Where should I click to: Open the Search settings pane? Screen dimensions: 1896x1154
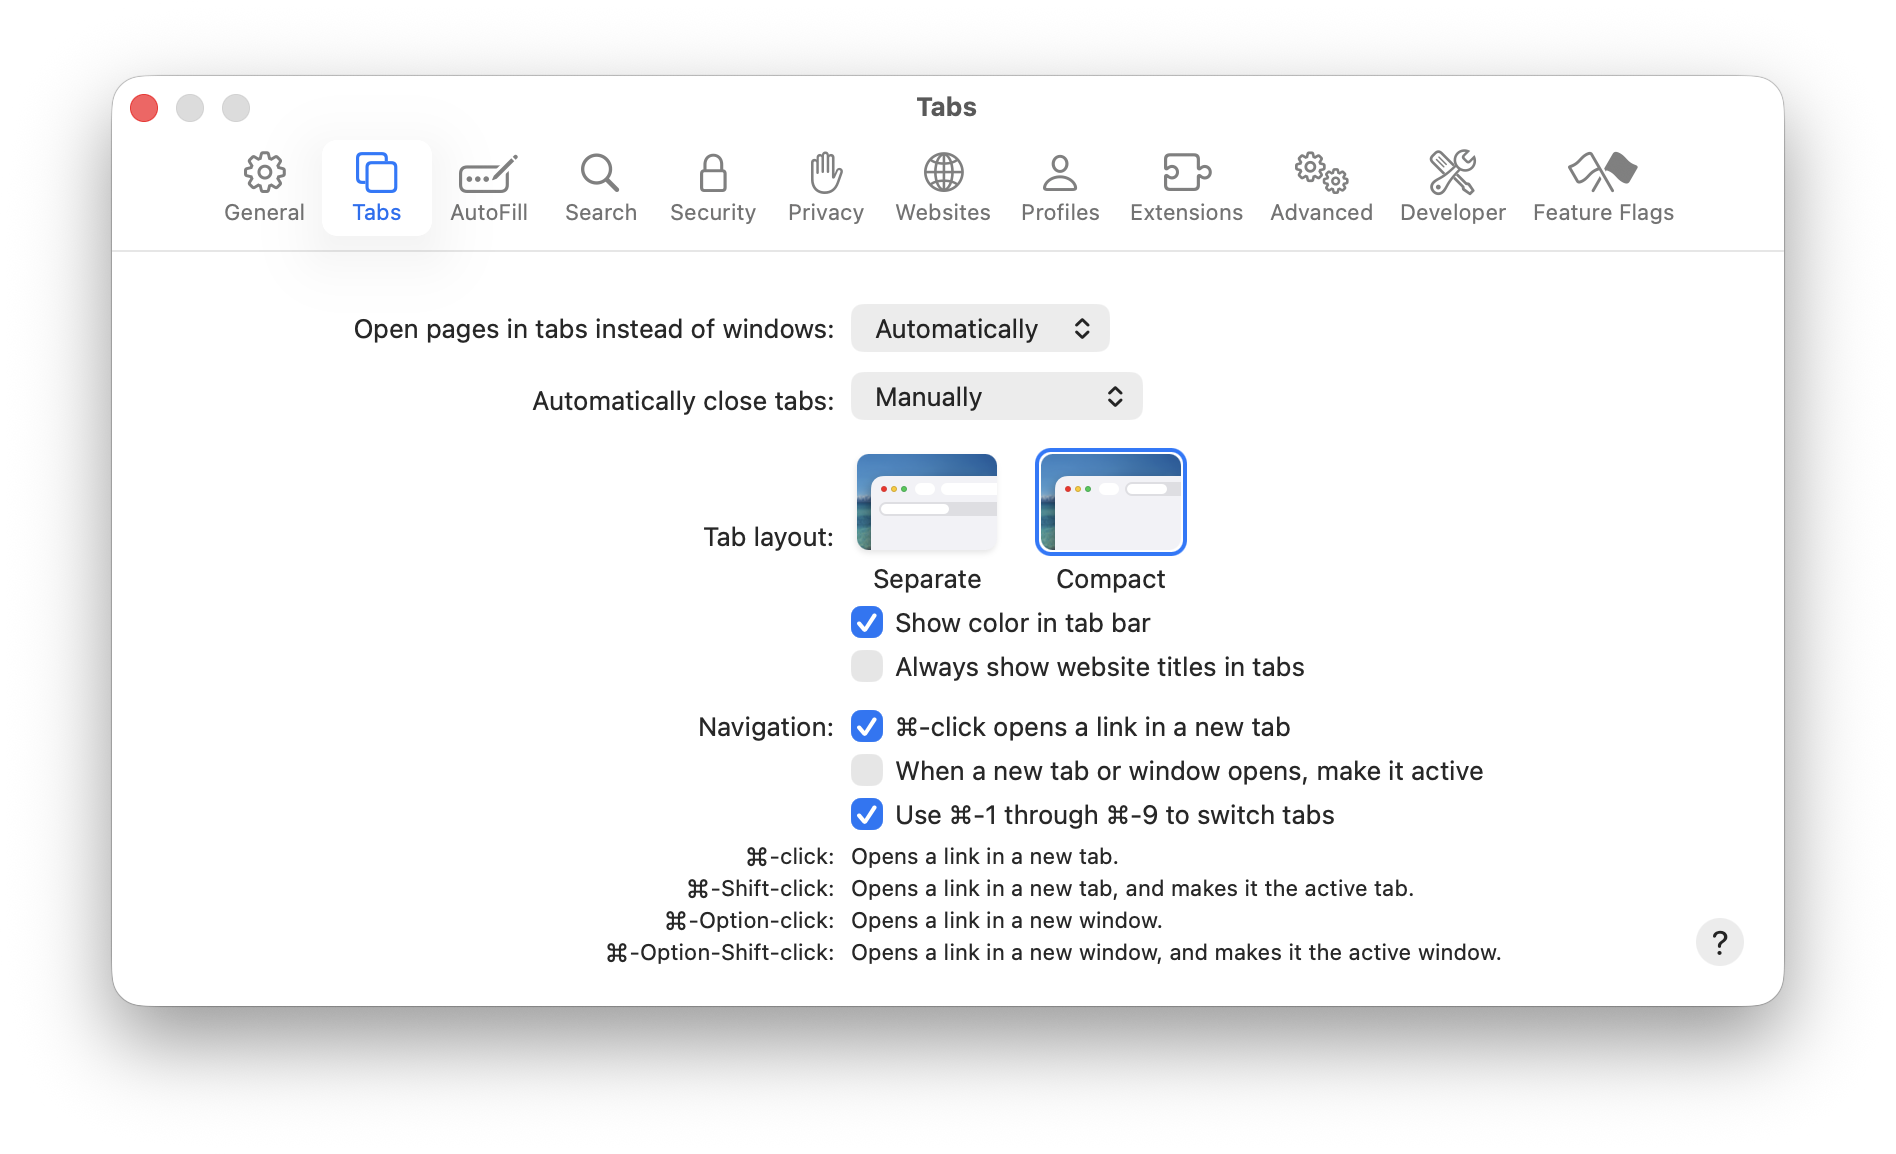pyautogui.click(x=600, y=186)
